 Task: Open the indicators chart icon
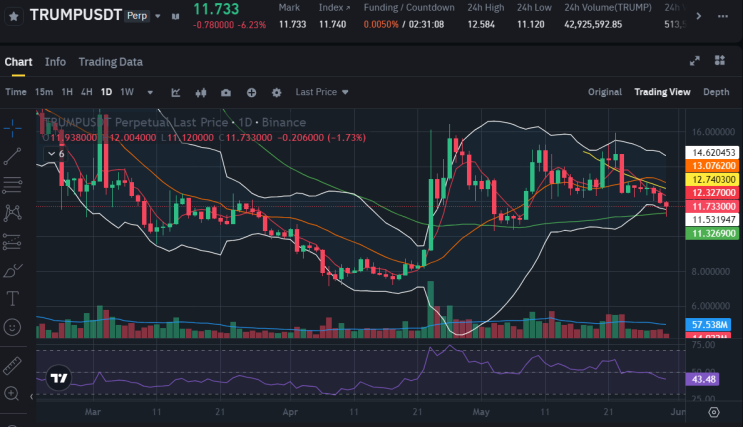[176, 92]
